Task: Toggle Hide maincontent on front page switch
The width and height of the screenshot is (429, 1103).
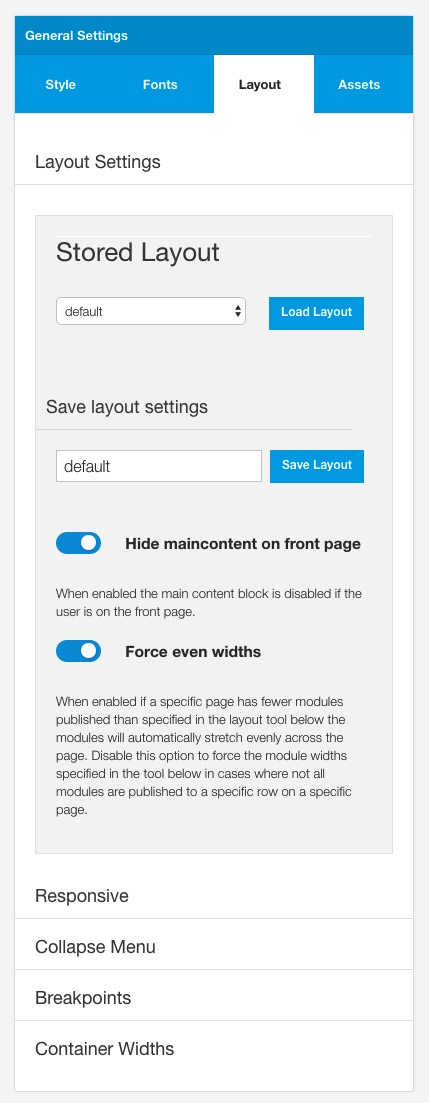Action: click(x=79, y=543)
